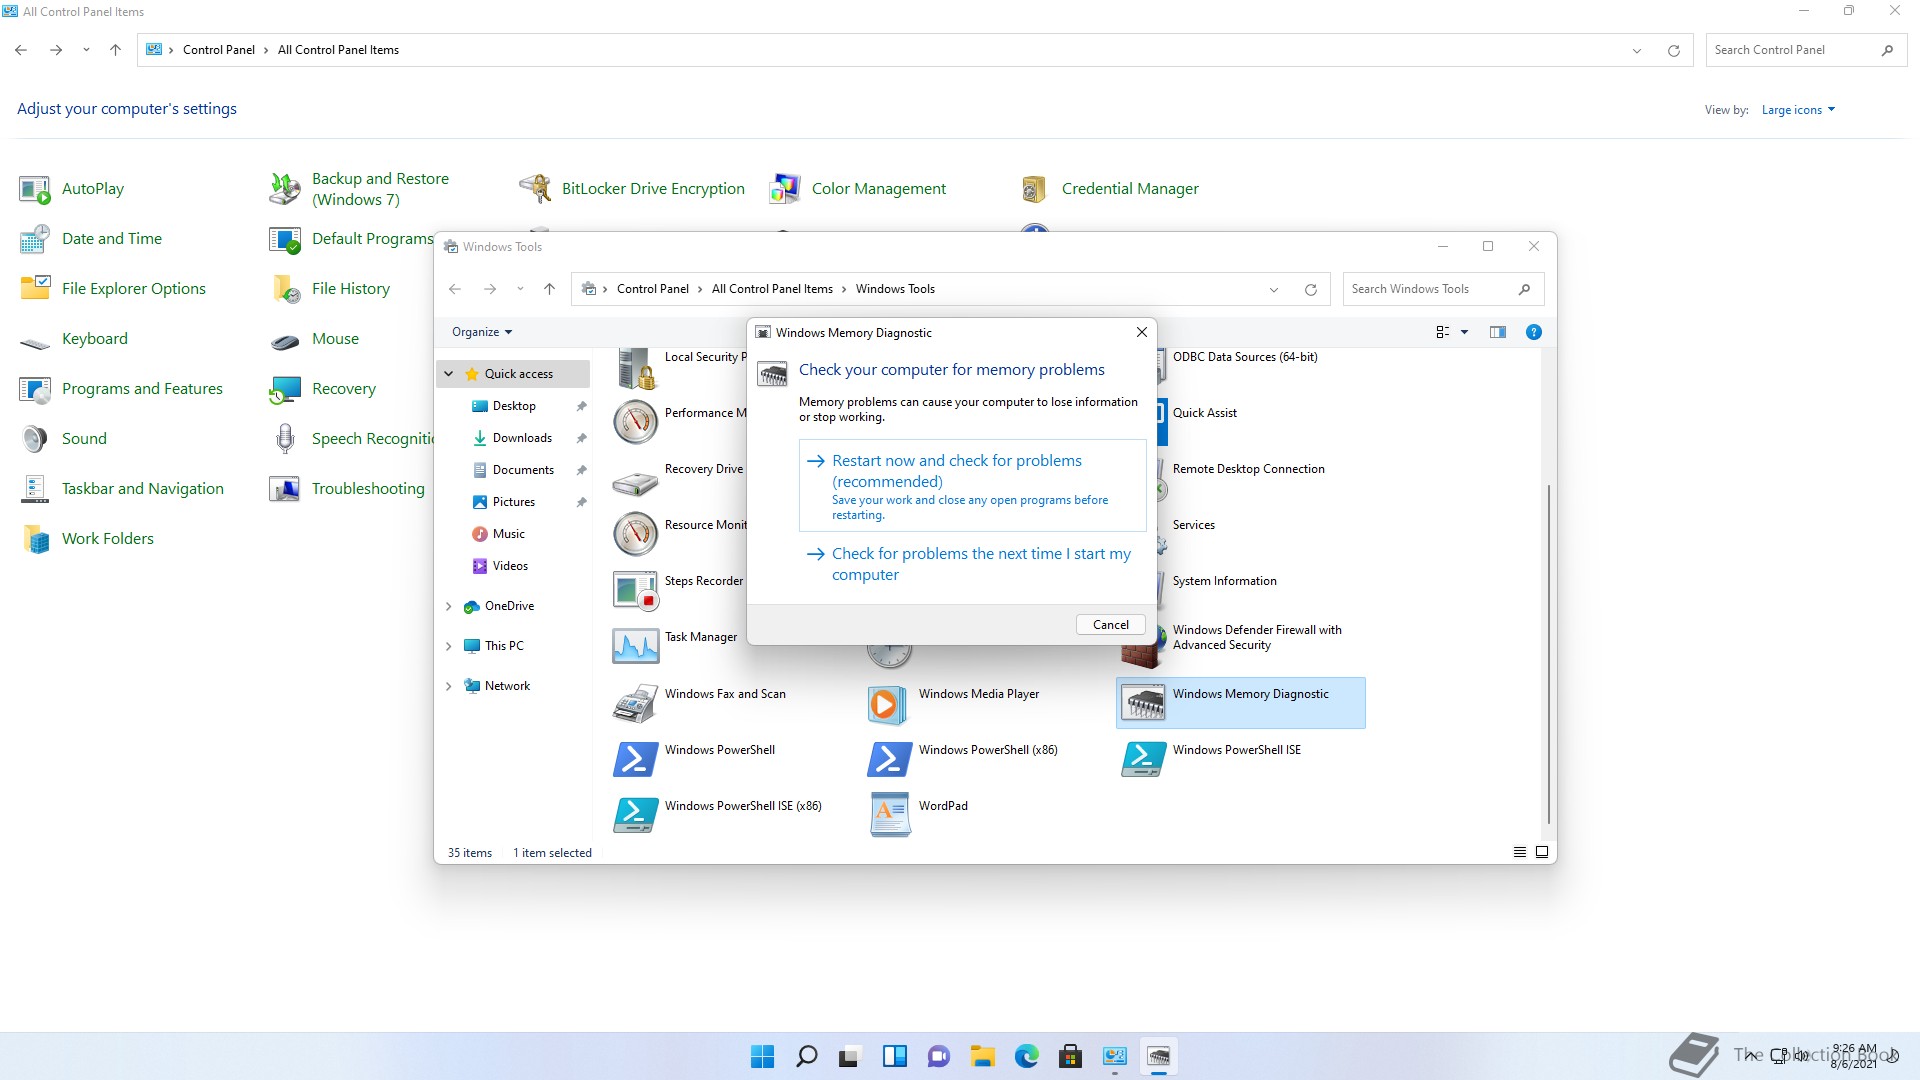Select Windows PowerShell ISE icon
This screenshot has height=1080, width=1920.
tap(1144, 759)
